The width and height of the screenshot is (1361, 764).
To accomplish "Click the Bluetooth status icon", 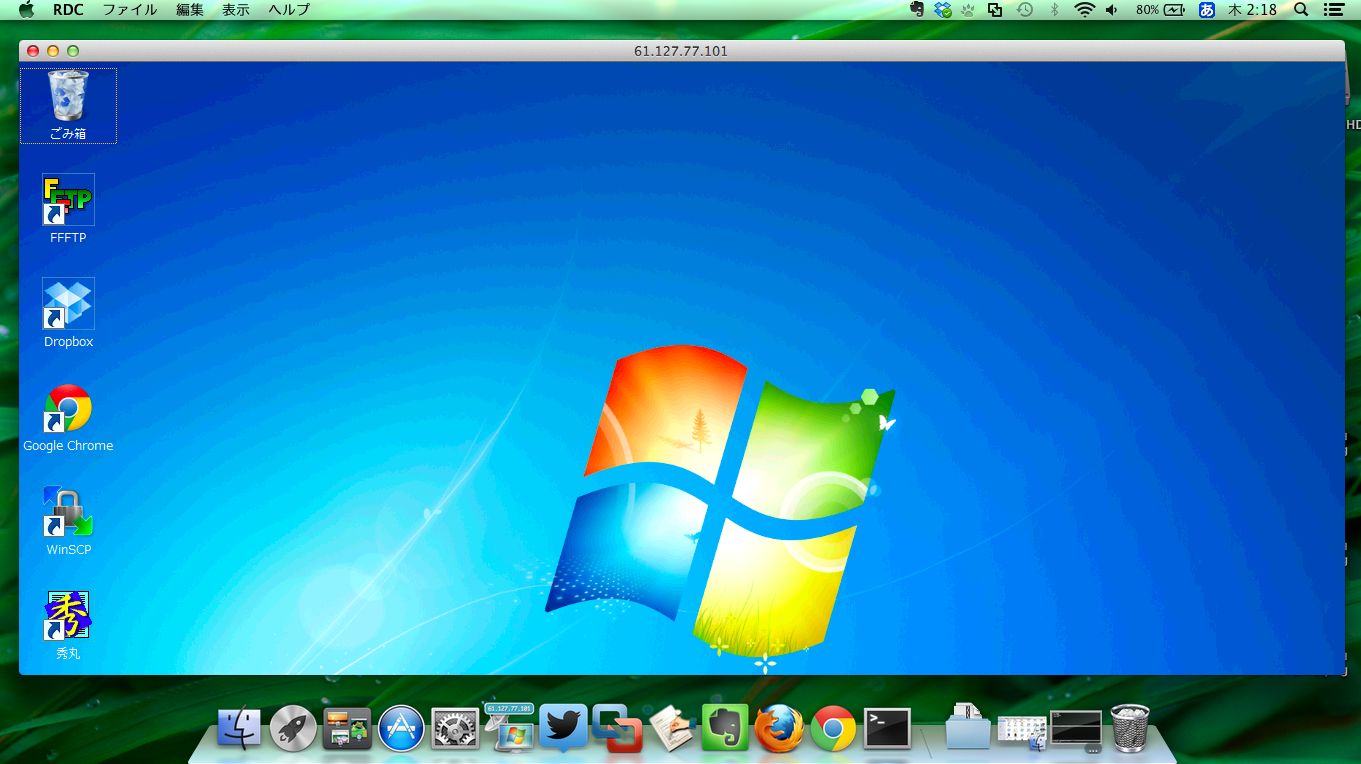I will point(1055,10).
